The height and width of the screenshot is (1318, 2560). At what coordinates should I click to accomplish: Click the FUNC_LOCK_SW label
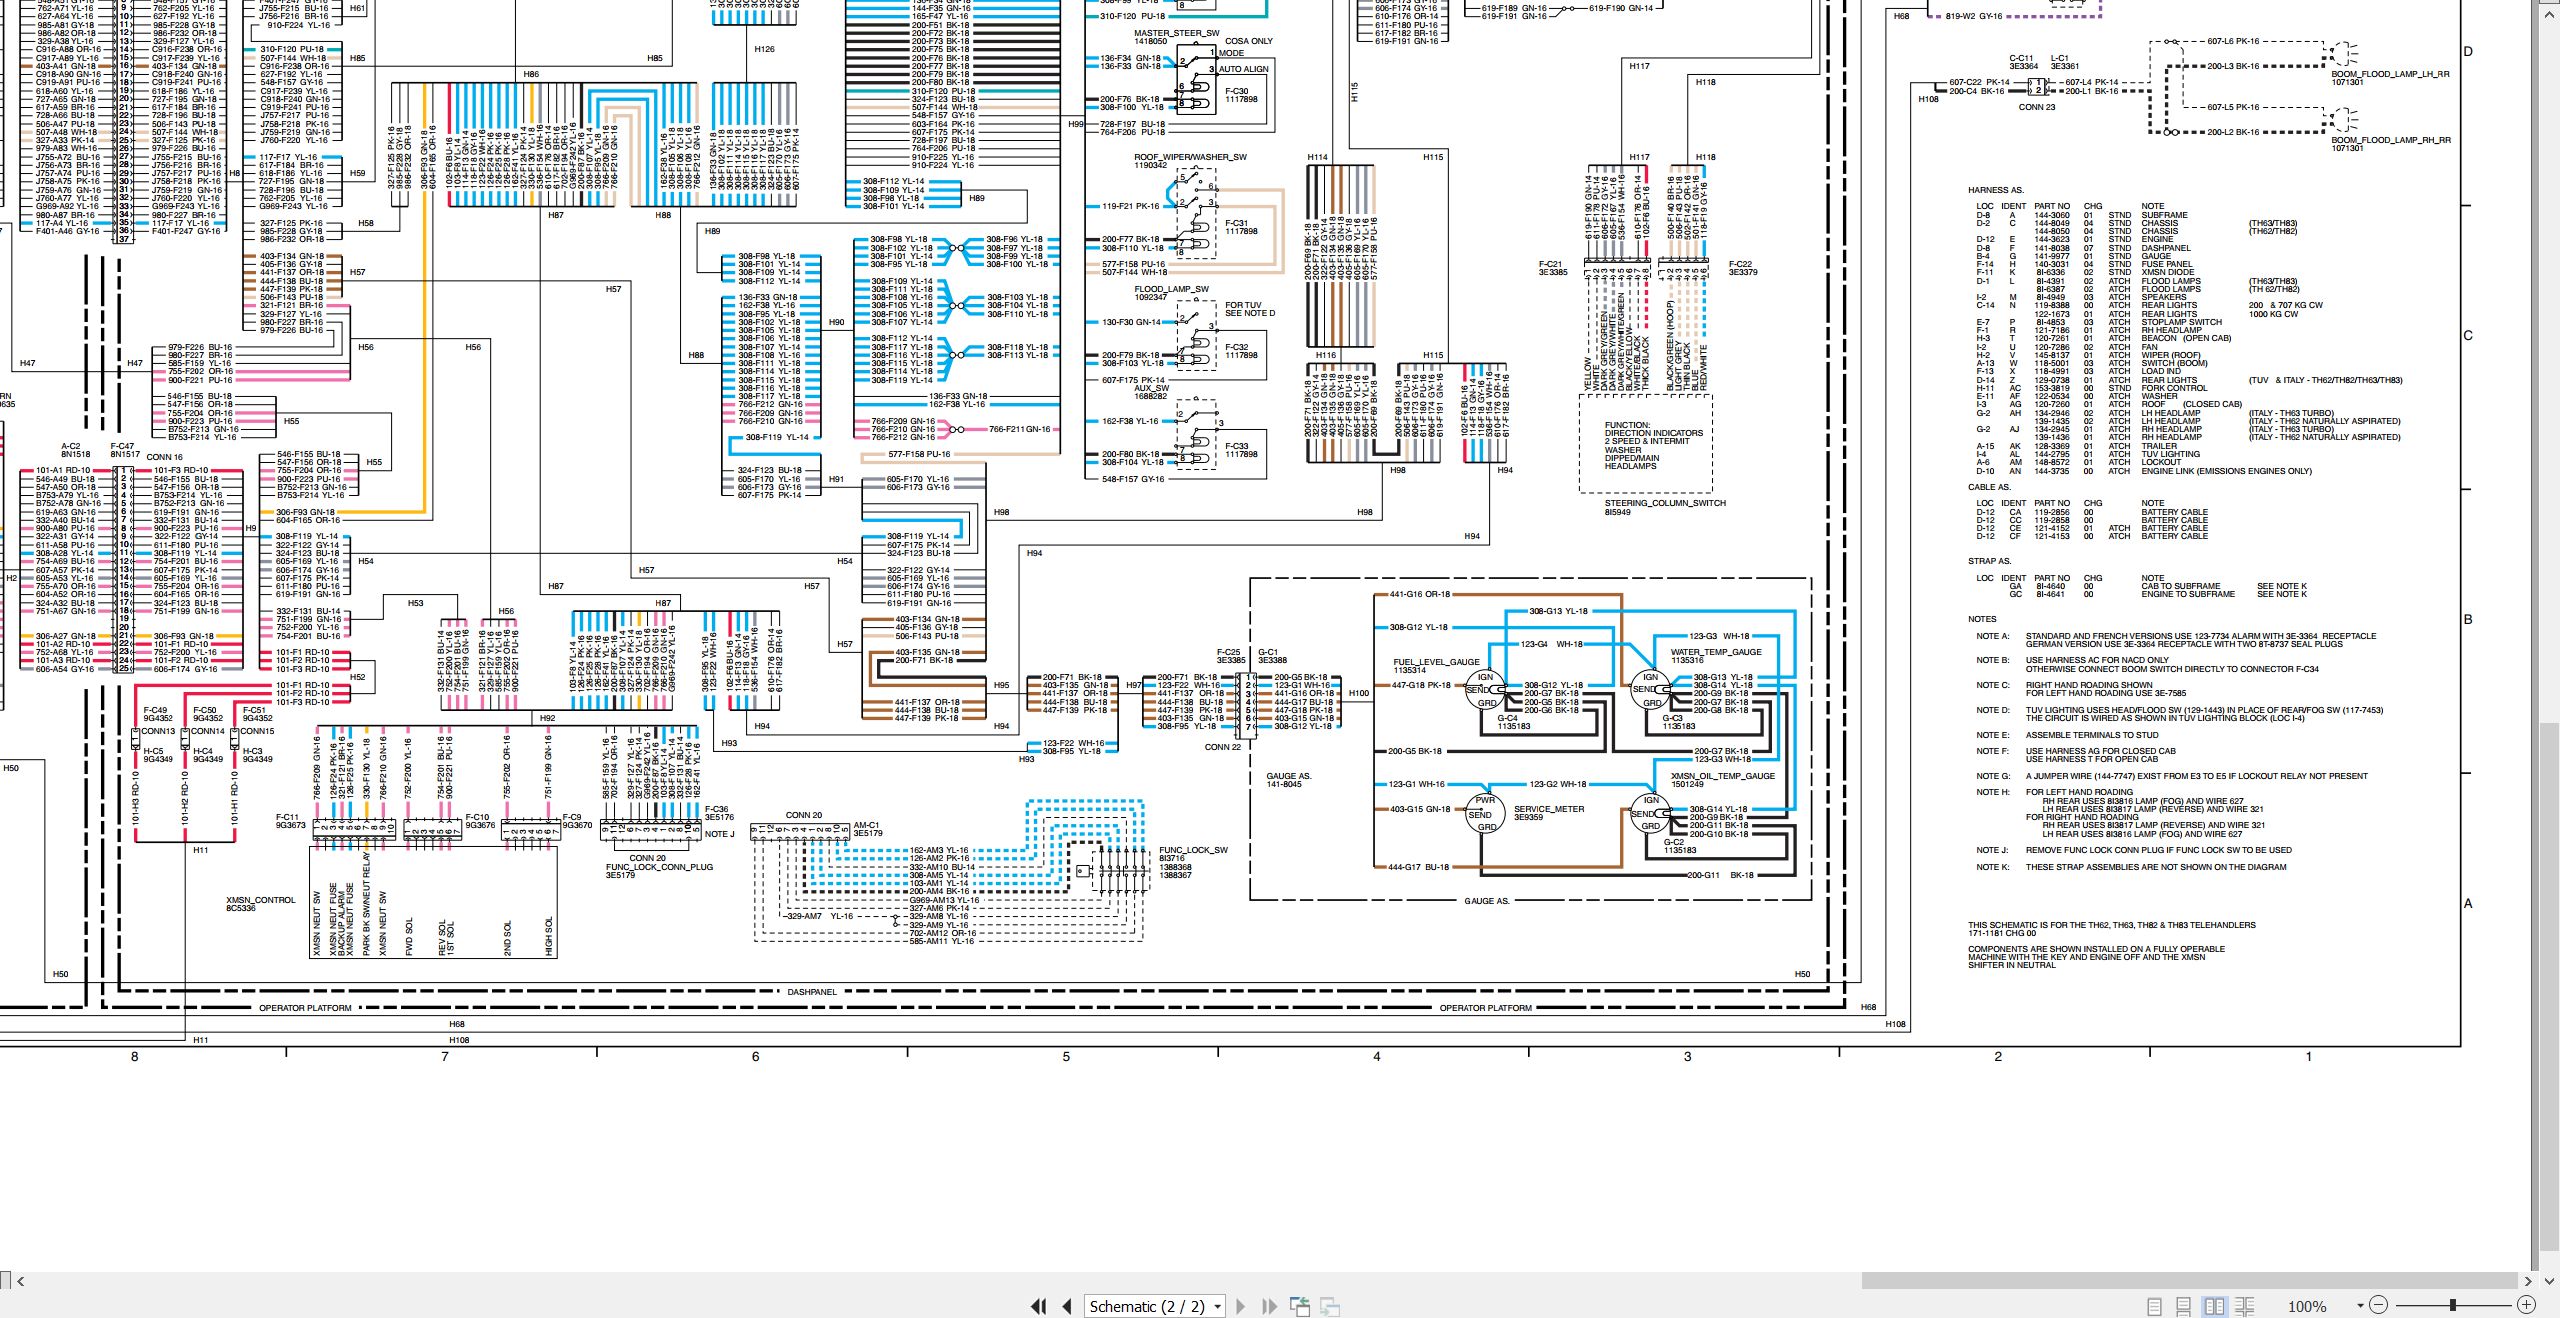click(x=1193, y=850)
